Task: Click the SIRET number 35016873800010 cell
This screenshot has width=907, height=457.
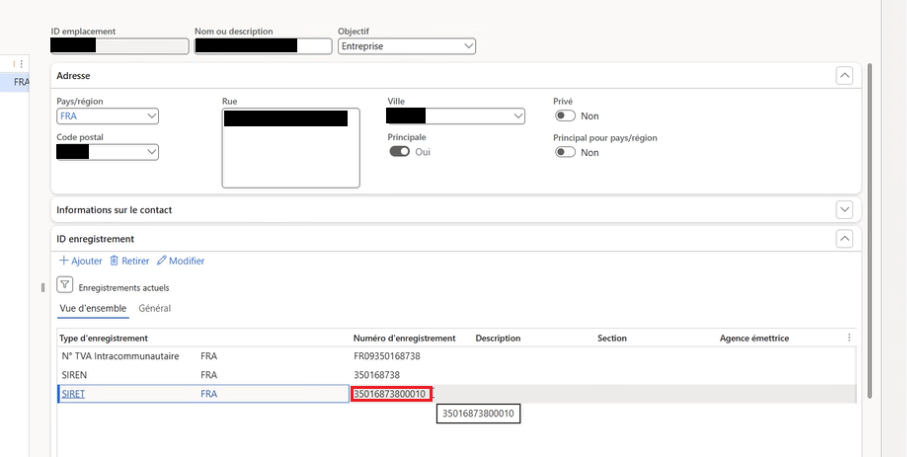Action: click(391, 394)
